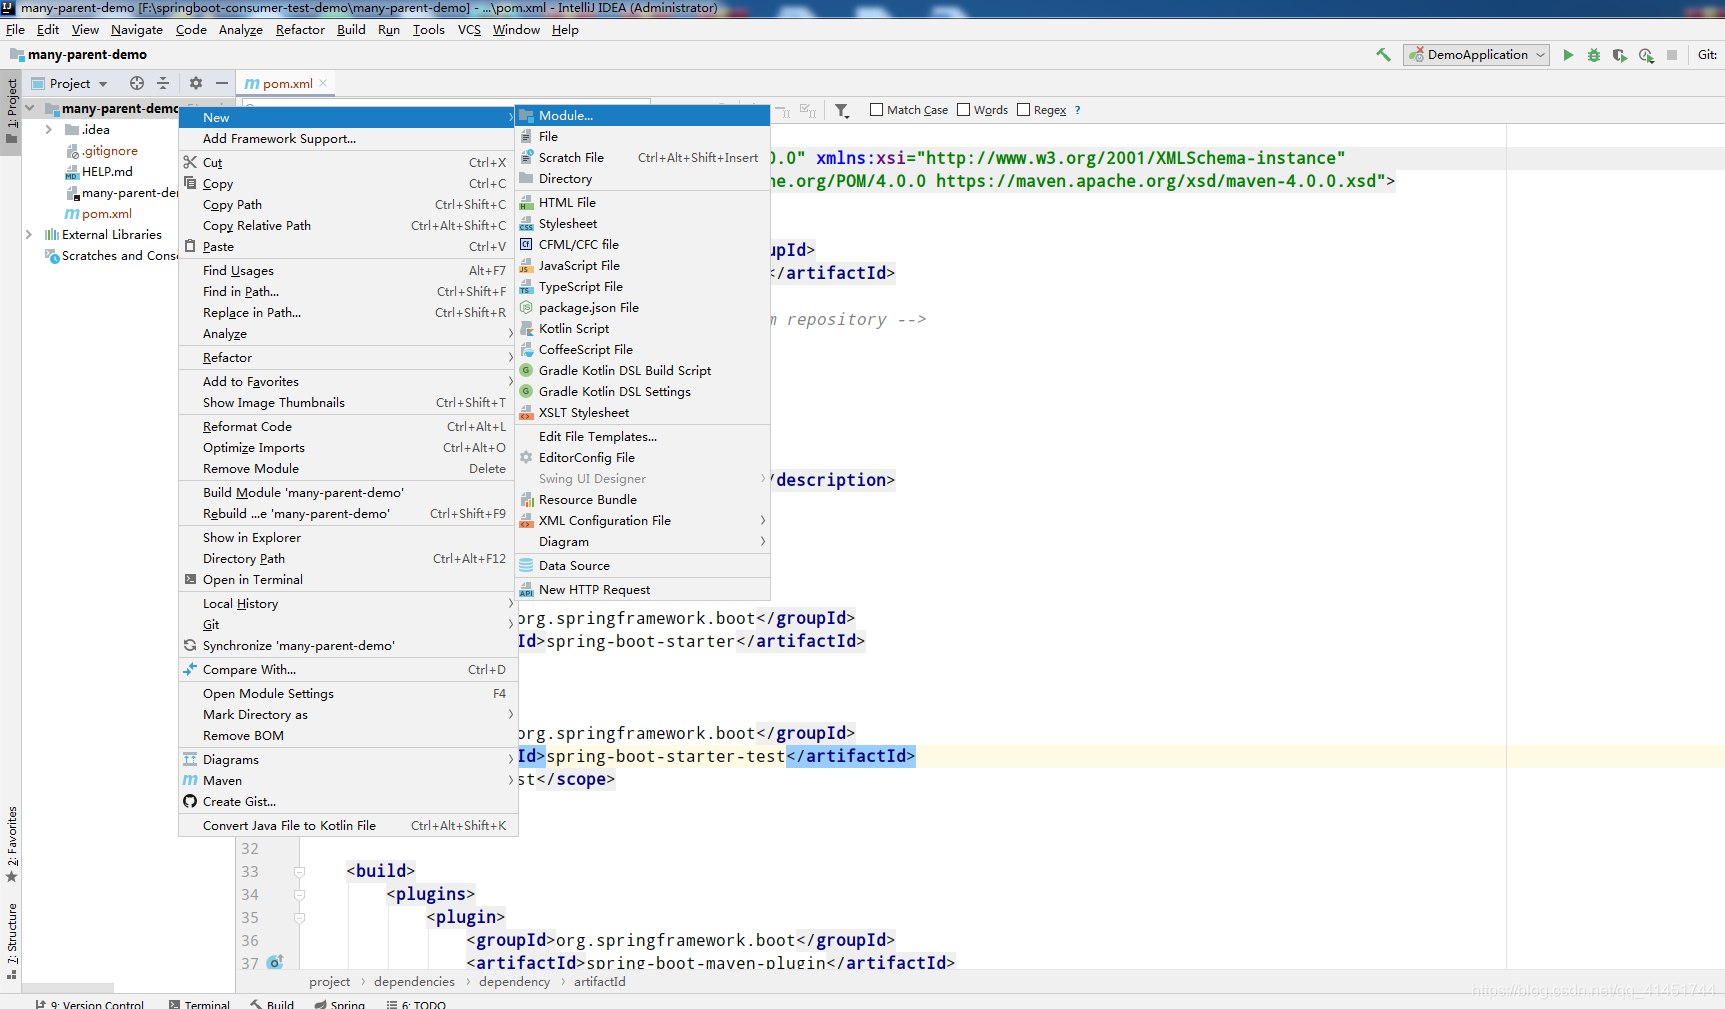Choose Kotlin Script in New submenu

pyautogui.click(x=642, y=329)
